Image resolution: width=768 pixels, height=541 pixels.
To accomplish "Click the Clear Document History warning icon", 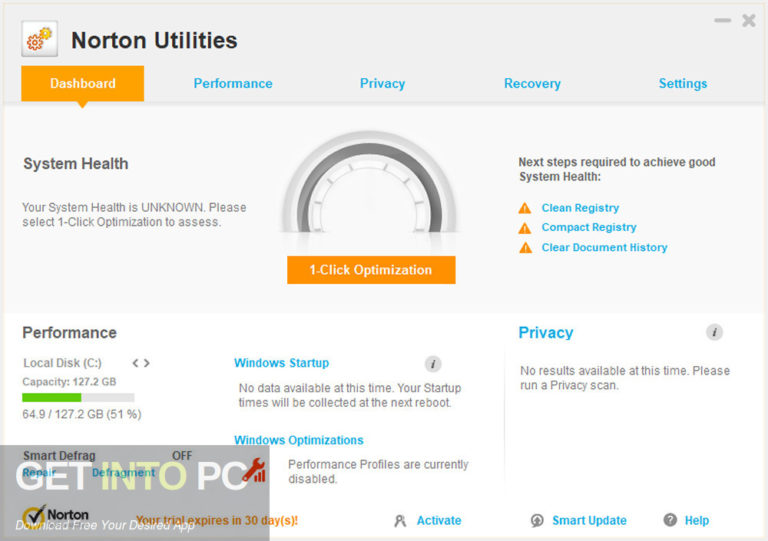I will click(x=525, y=248).
